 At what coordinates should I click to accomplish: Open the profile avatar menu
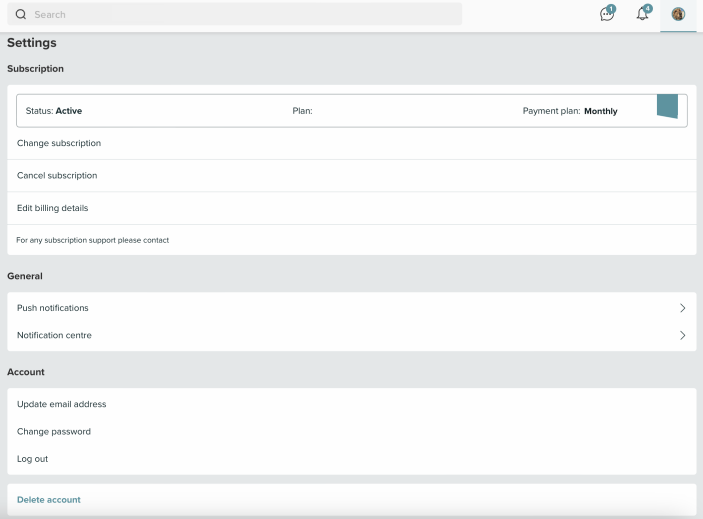pos(678,14)
